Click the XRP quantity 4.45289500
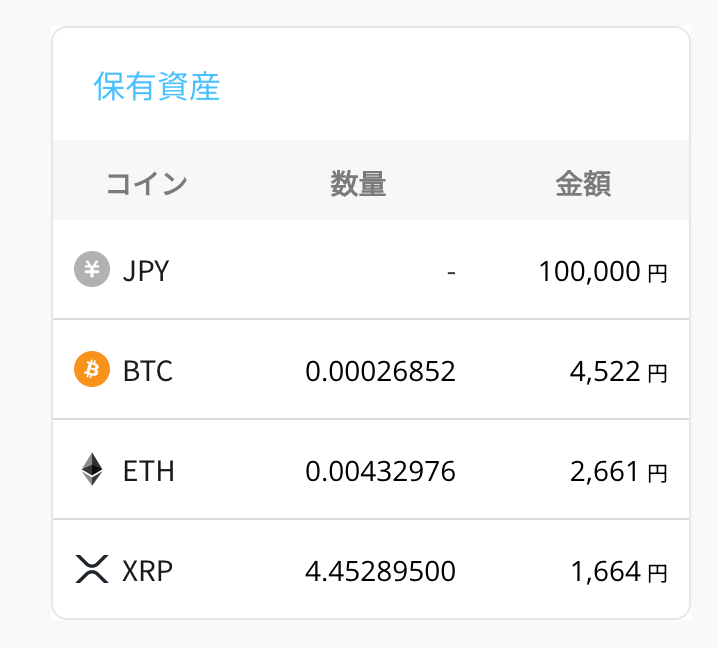Viewport: 718px width, 648px height. click(x=380, y=572)
